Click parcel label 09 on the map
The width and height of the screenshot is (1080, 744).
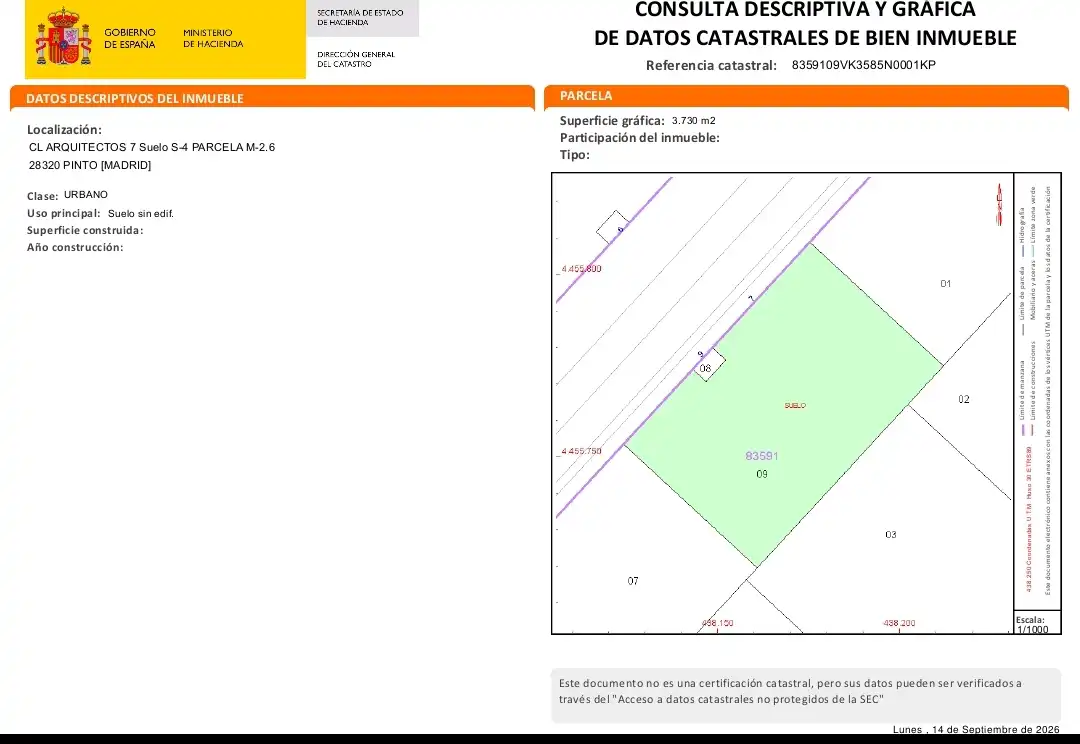(762, 474)
